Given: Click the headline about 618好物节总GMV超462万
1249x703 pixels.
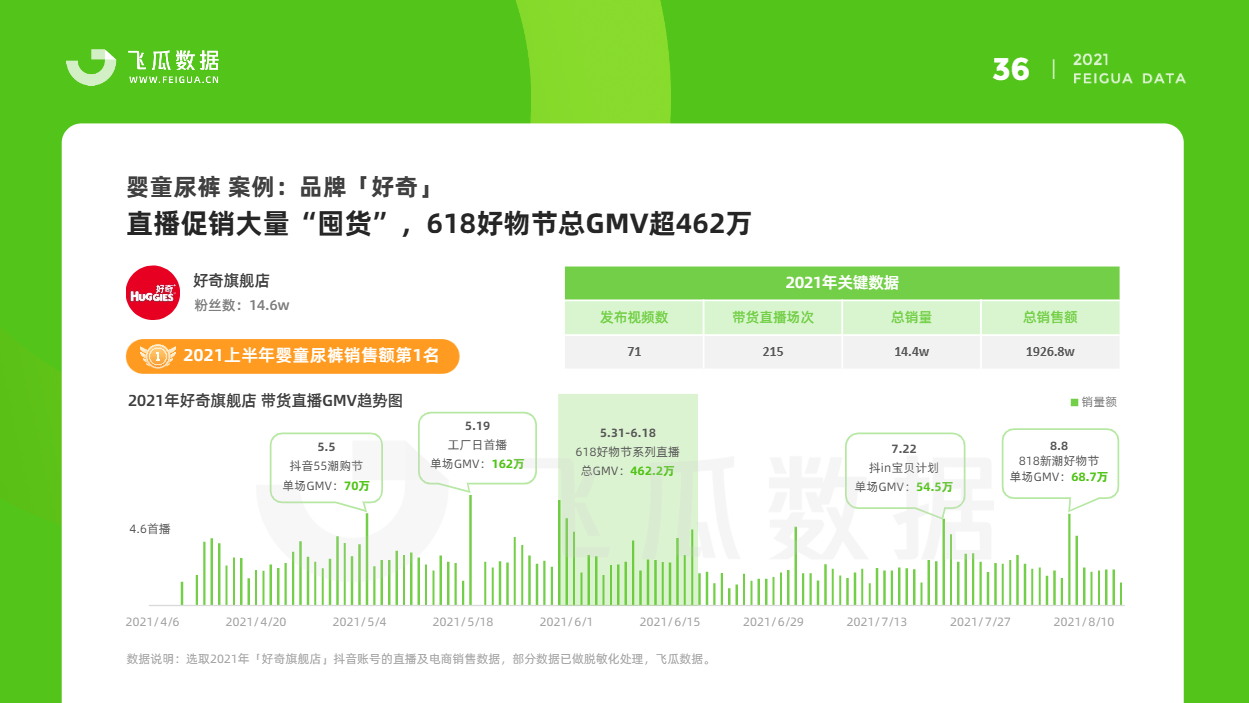Looking at the screenshot, I should [438, 223].
